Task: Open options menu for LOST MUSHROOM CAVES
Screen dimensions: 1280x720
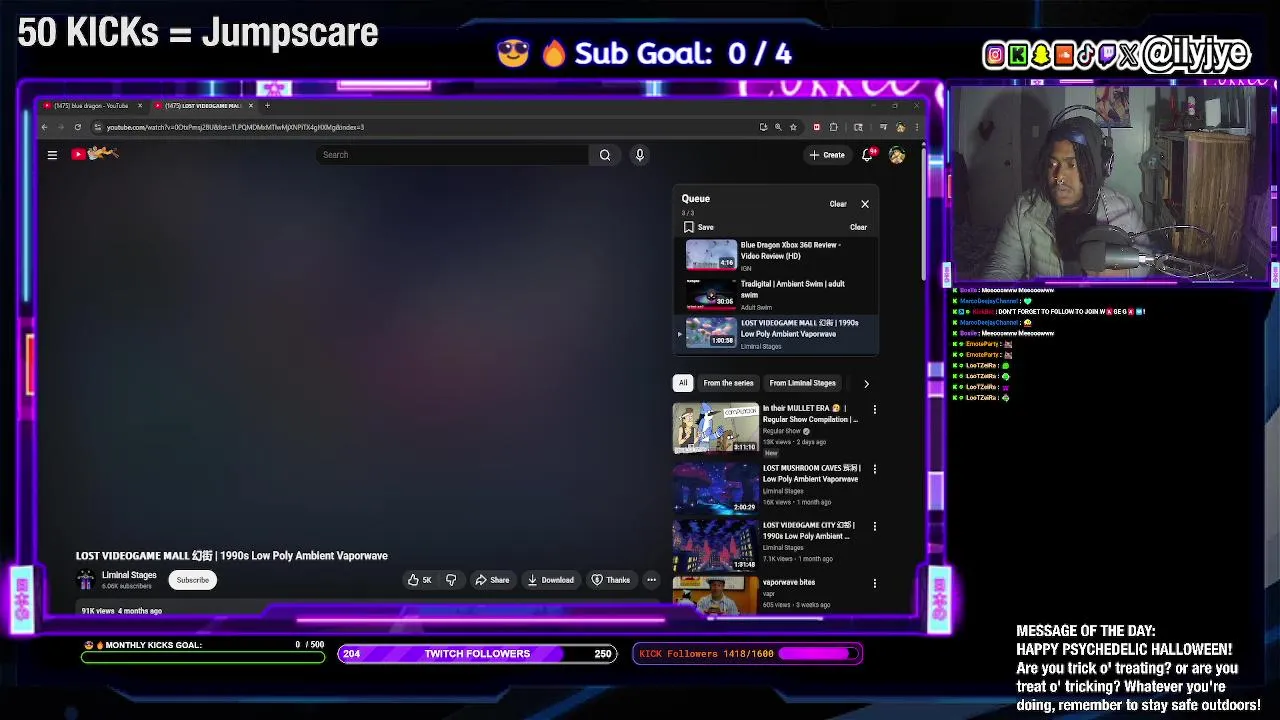Action: click(875, 468)
